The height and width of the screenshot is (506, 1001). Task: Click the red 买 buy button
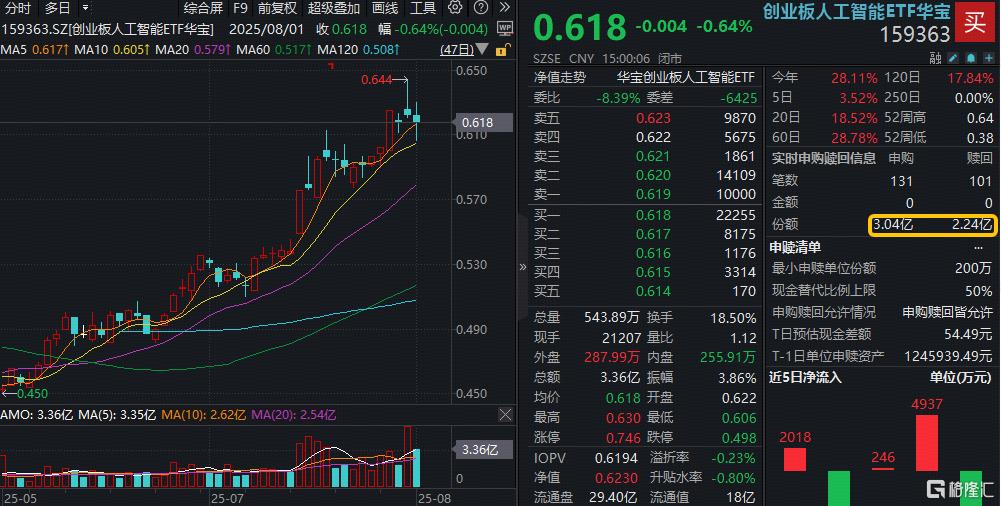tap(975, 22)
